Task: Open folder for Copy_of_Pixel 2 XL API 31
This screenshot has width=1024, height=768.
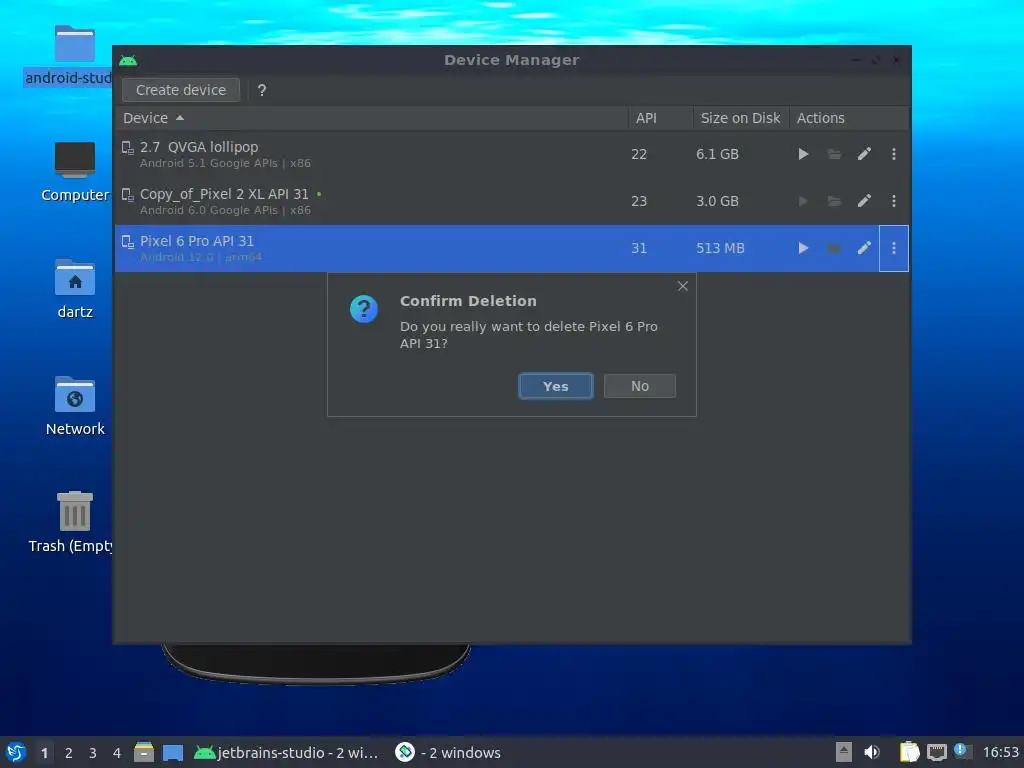Action: [834, 201]
